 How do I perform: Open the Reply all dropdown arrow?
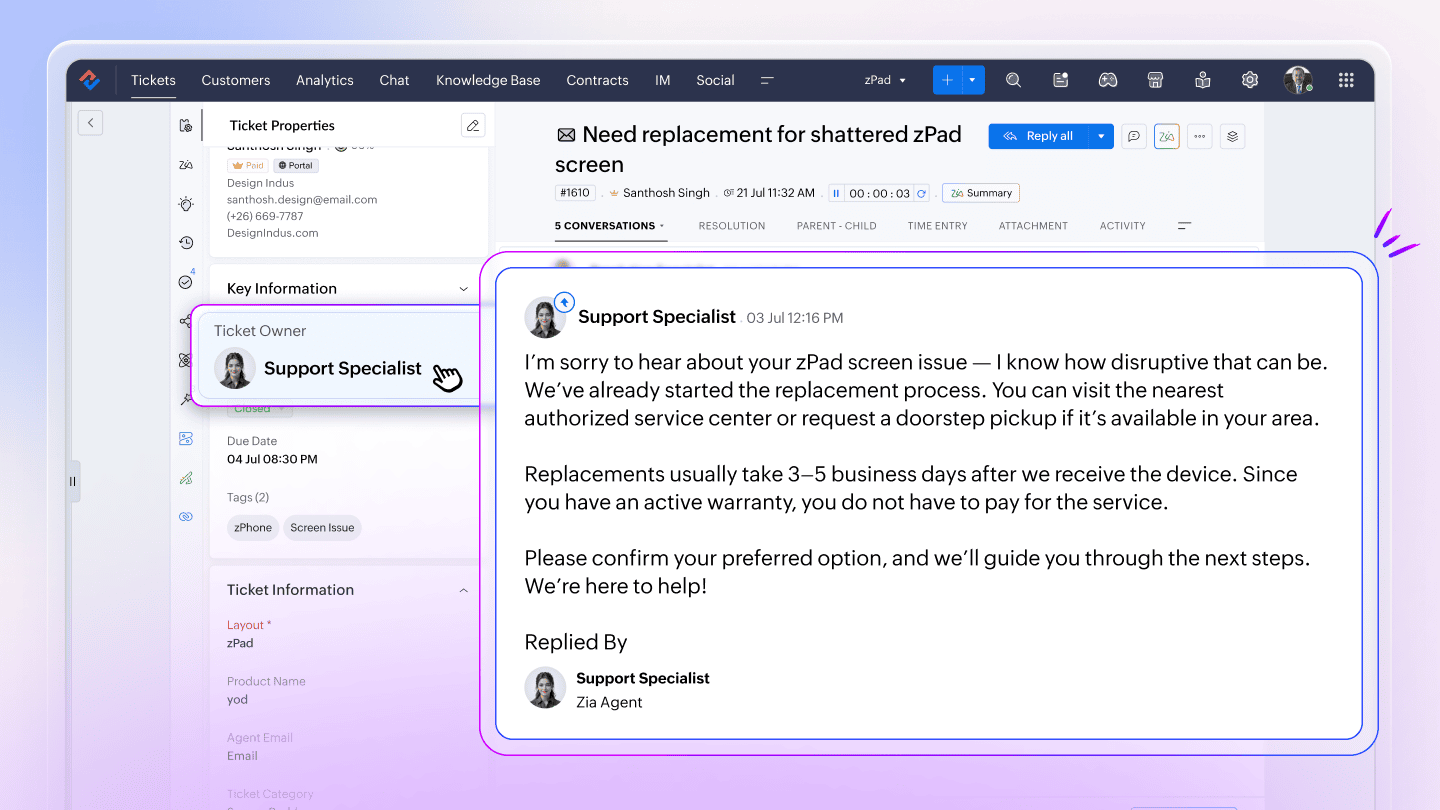pyautogui.click(x=1101, y=136)
